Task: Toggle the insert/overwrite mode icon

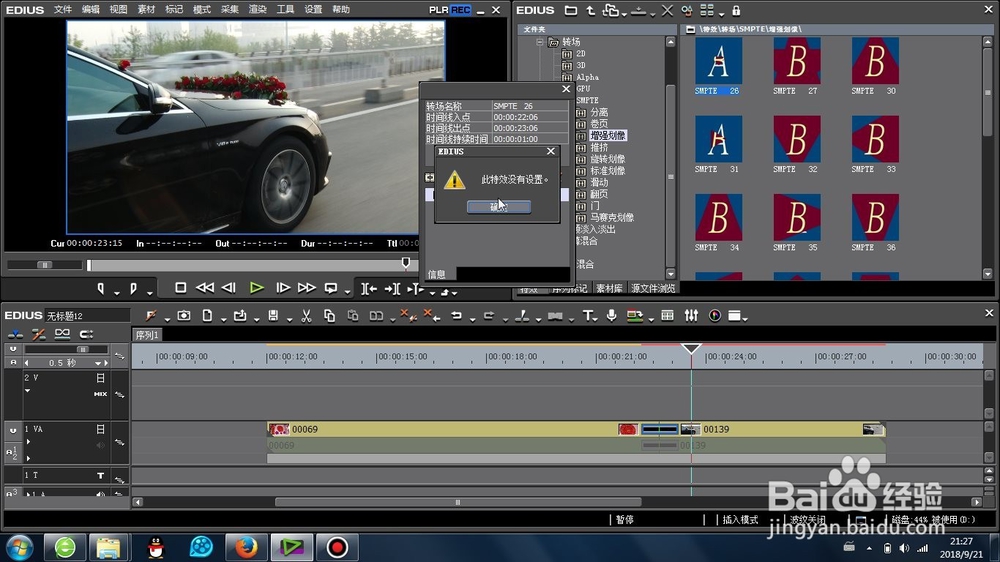Action: pyautogui.click(x=15, y=334)
